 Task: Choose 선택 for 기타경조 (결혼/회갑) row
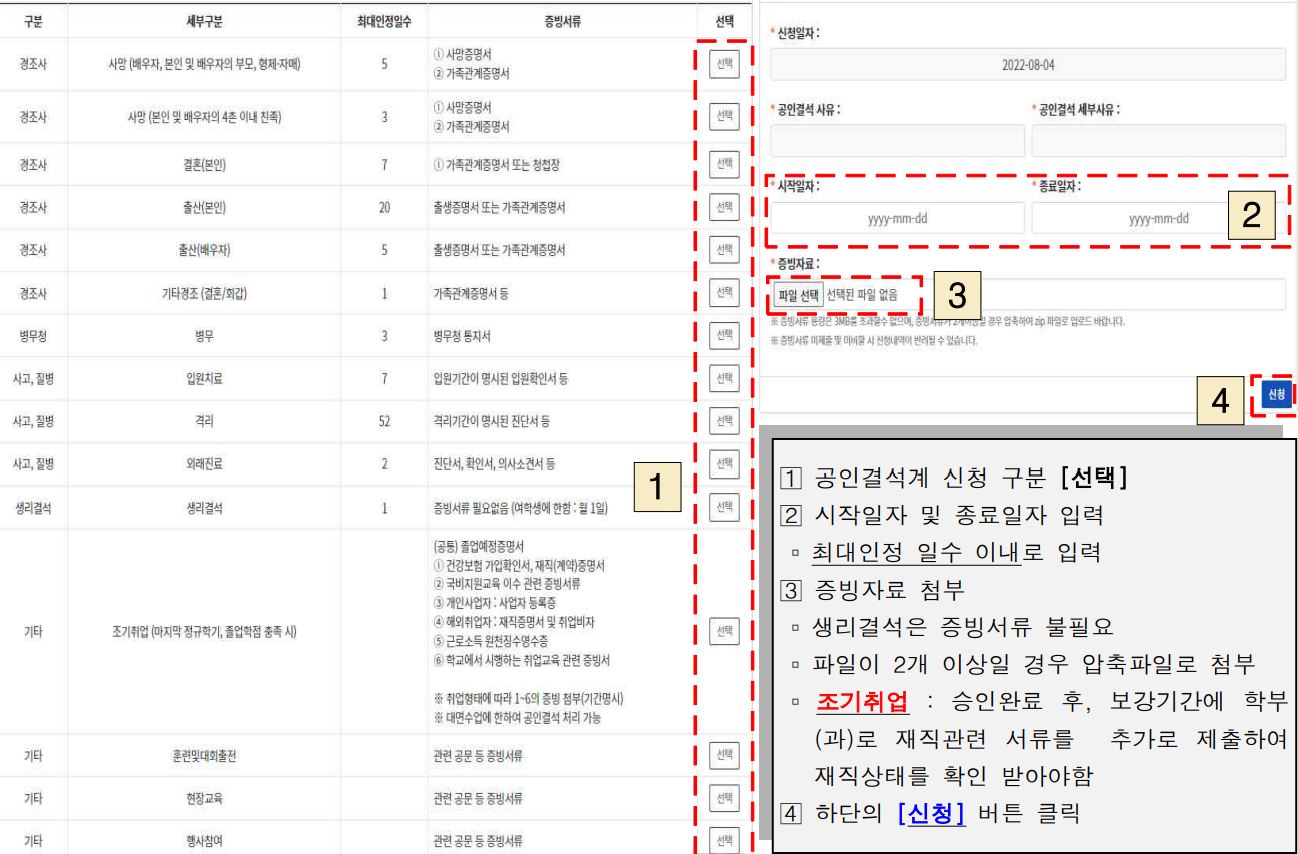(x=722, y=291)
